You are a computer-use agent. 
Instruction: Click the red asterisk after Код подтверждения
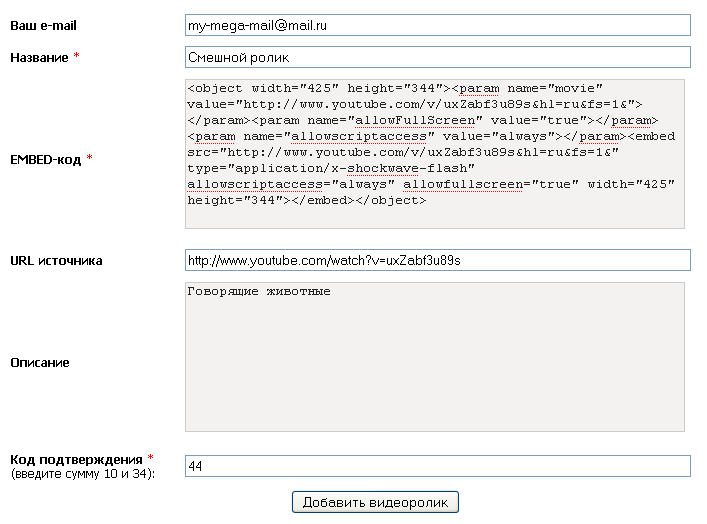(x=150, y=458)
